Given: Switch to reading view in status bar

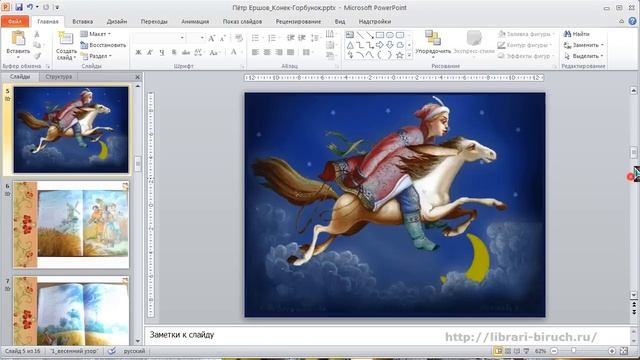Looking at the screenshot, I should [x=517, y=351].
